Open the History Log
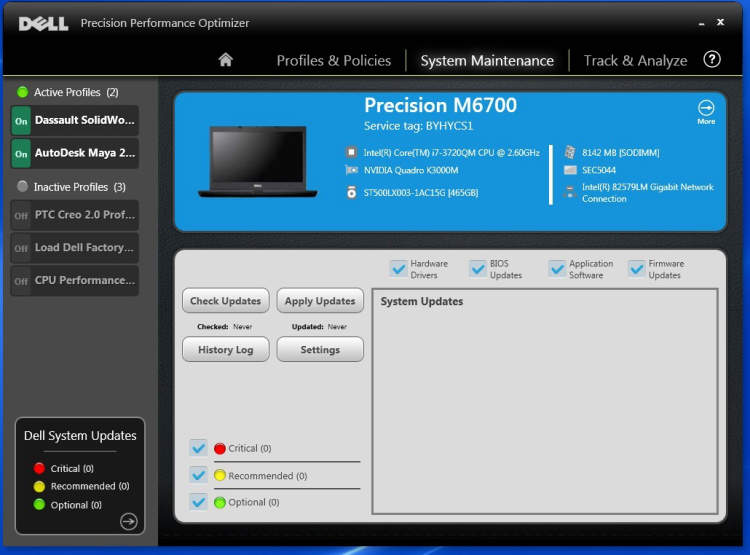The width and height of the screenshot is (750, 555). click(x=225, y=350)
